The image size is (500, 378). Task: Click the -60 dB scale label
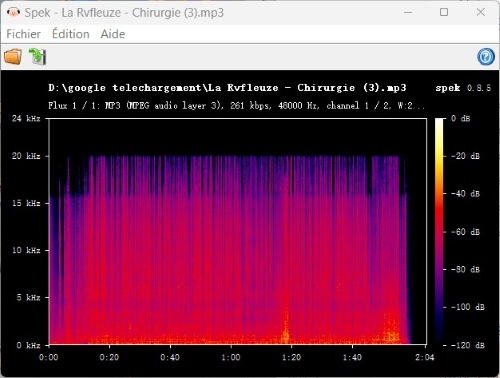[465, 232]
